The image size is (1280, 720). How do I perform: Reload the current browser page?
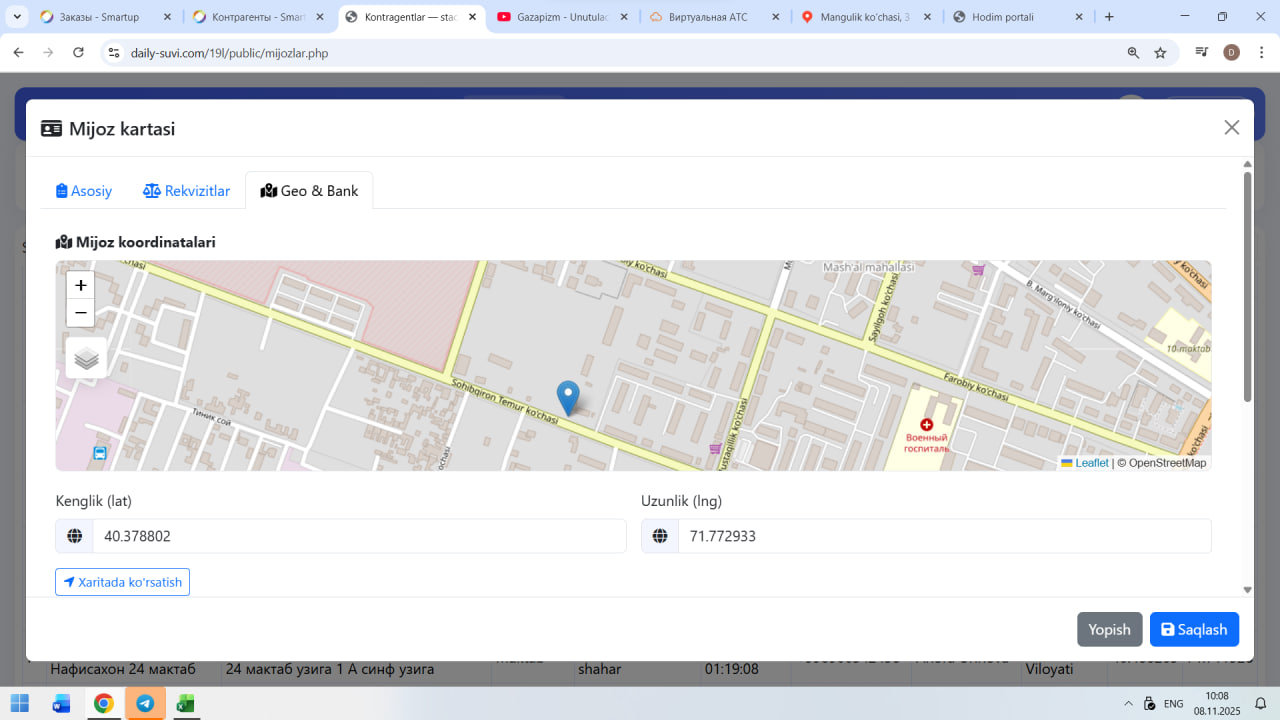79,53
